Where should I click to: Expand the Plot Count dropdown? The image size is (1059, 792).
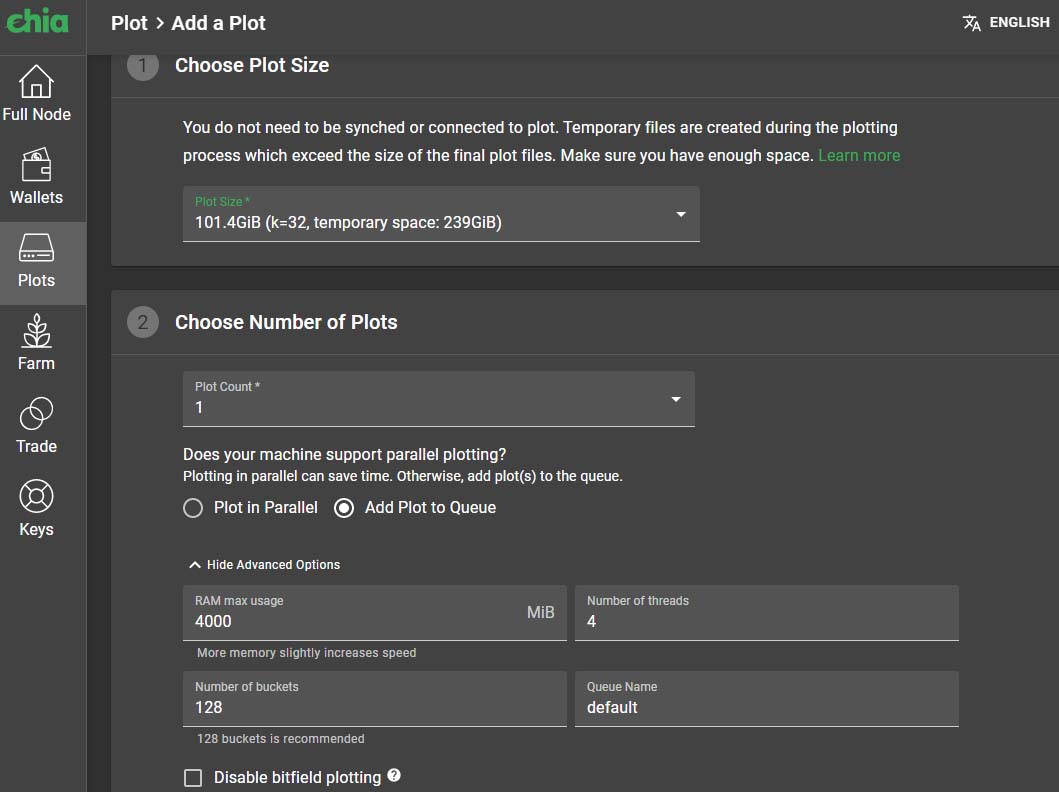click(438, 399)
